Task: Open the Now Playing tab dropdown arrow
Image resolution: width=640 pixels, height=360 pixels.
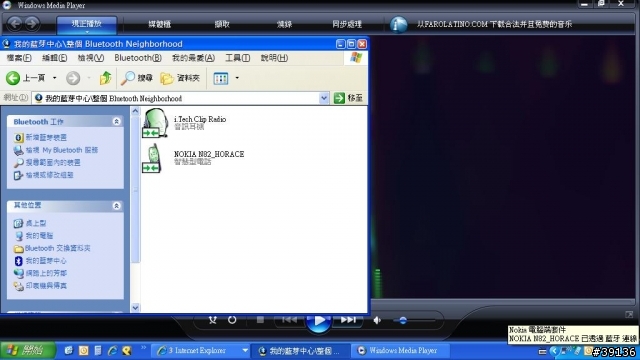Action: coord(87,31)
